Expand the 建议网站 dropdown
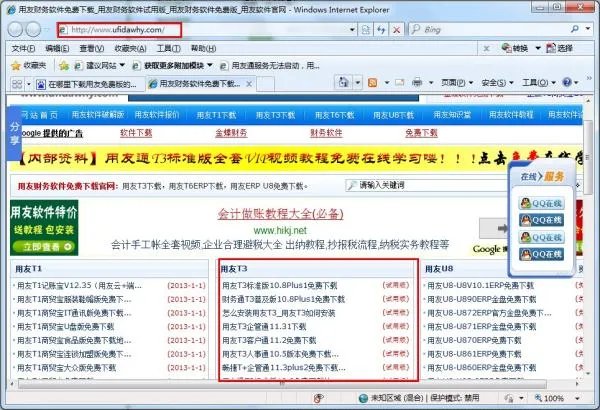600x410 pixels. (x=122, y=65)
